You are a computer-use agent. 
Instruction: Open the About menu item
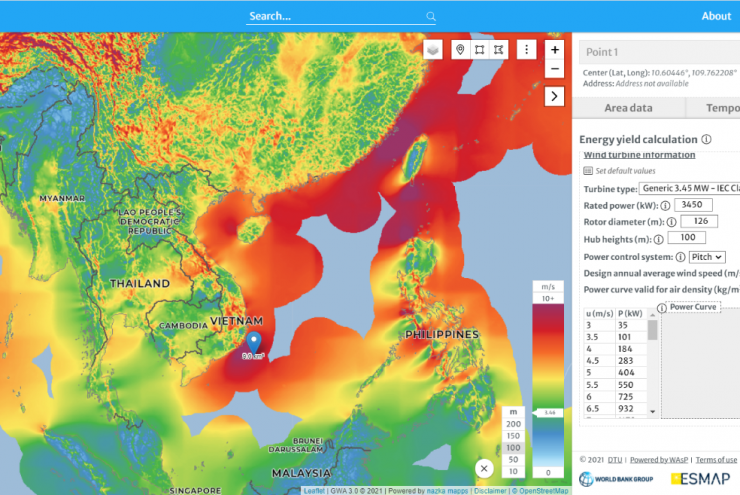pyautogui.click(x=716, y=15)
